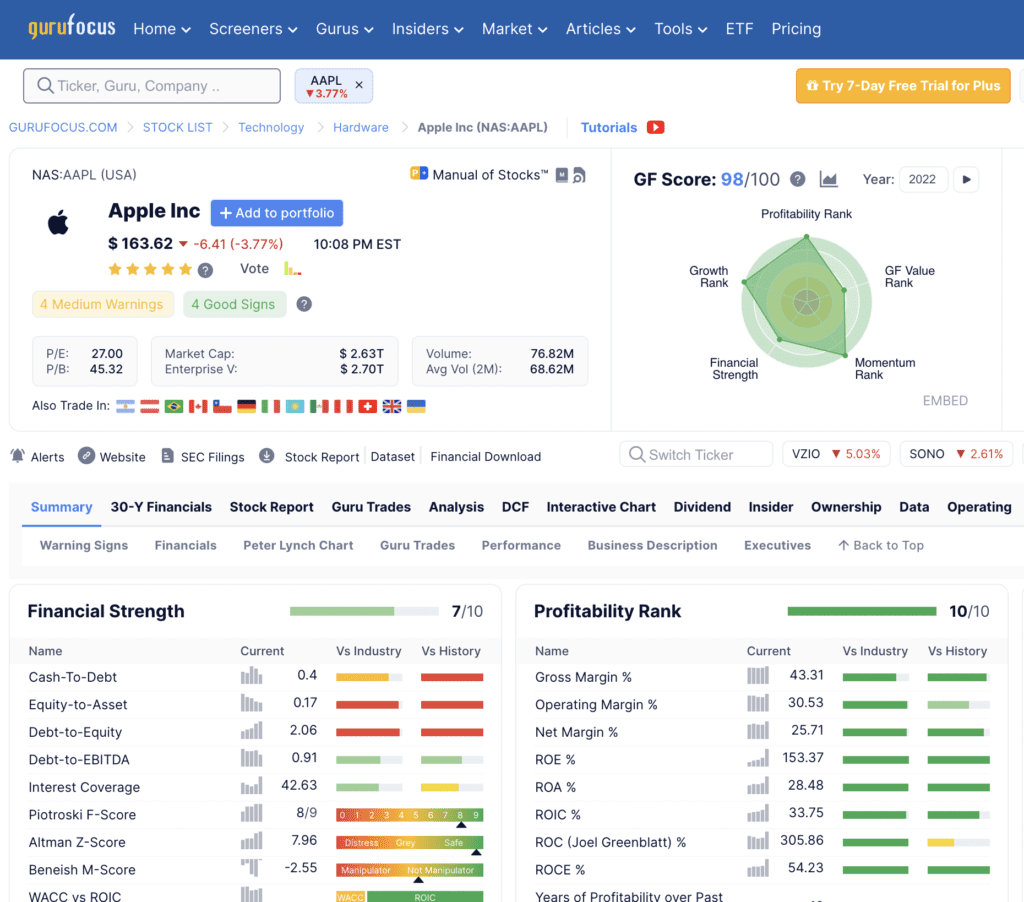The width and height of the screenshot is (1024, 902).
Task: Open the Gross Margin % mini trend chart
Action: click(758, 675)
